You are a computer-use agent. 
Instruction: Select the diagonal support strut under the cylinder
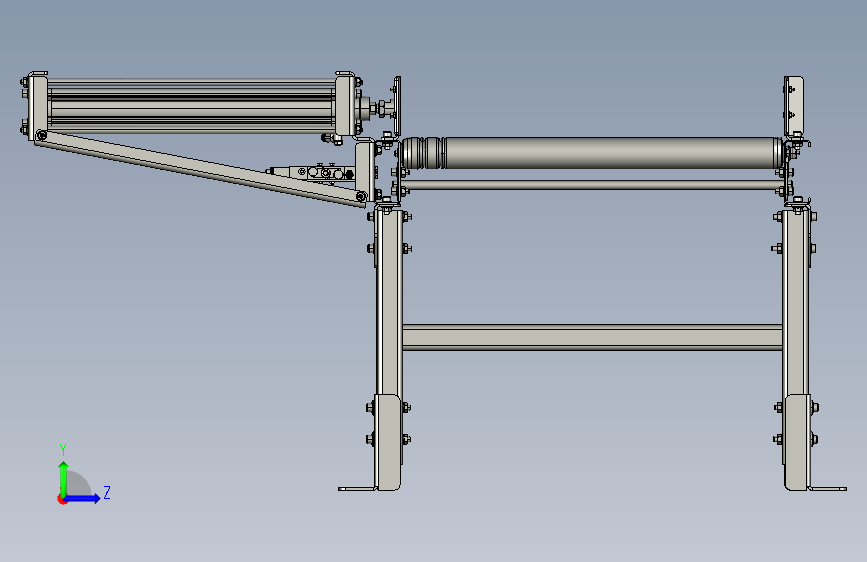click(200, 169)
